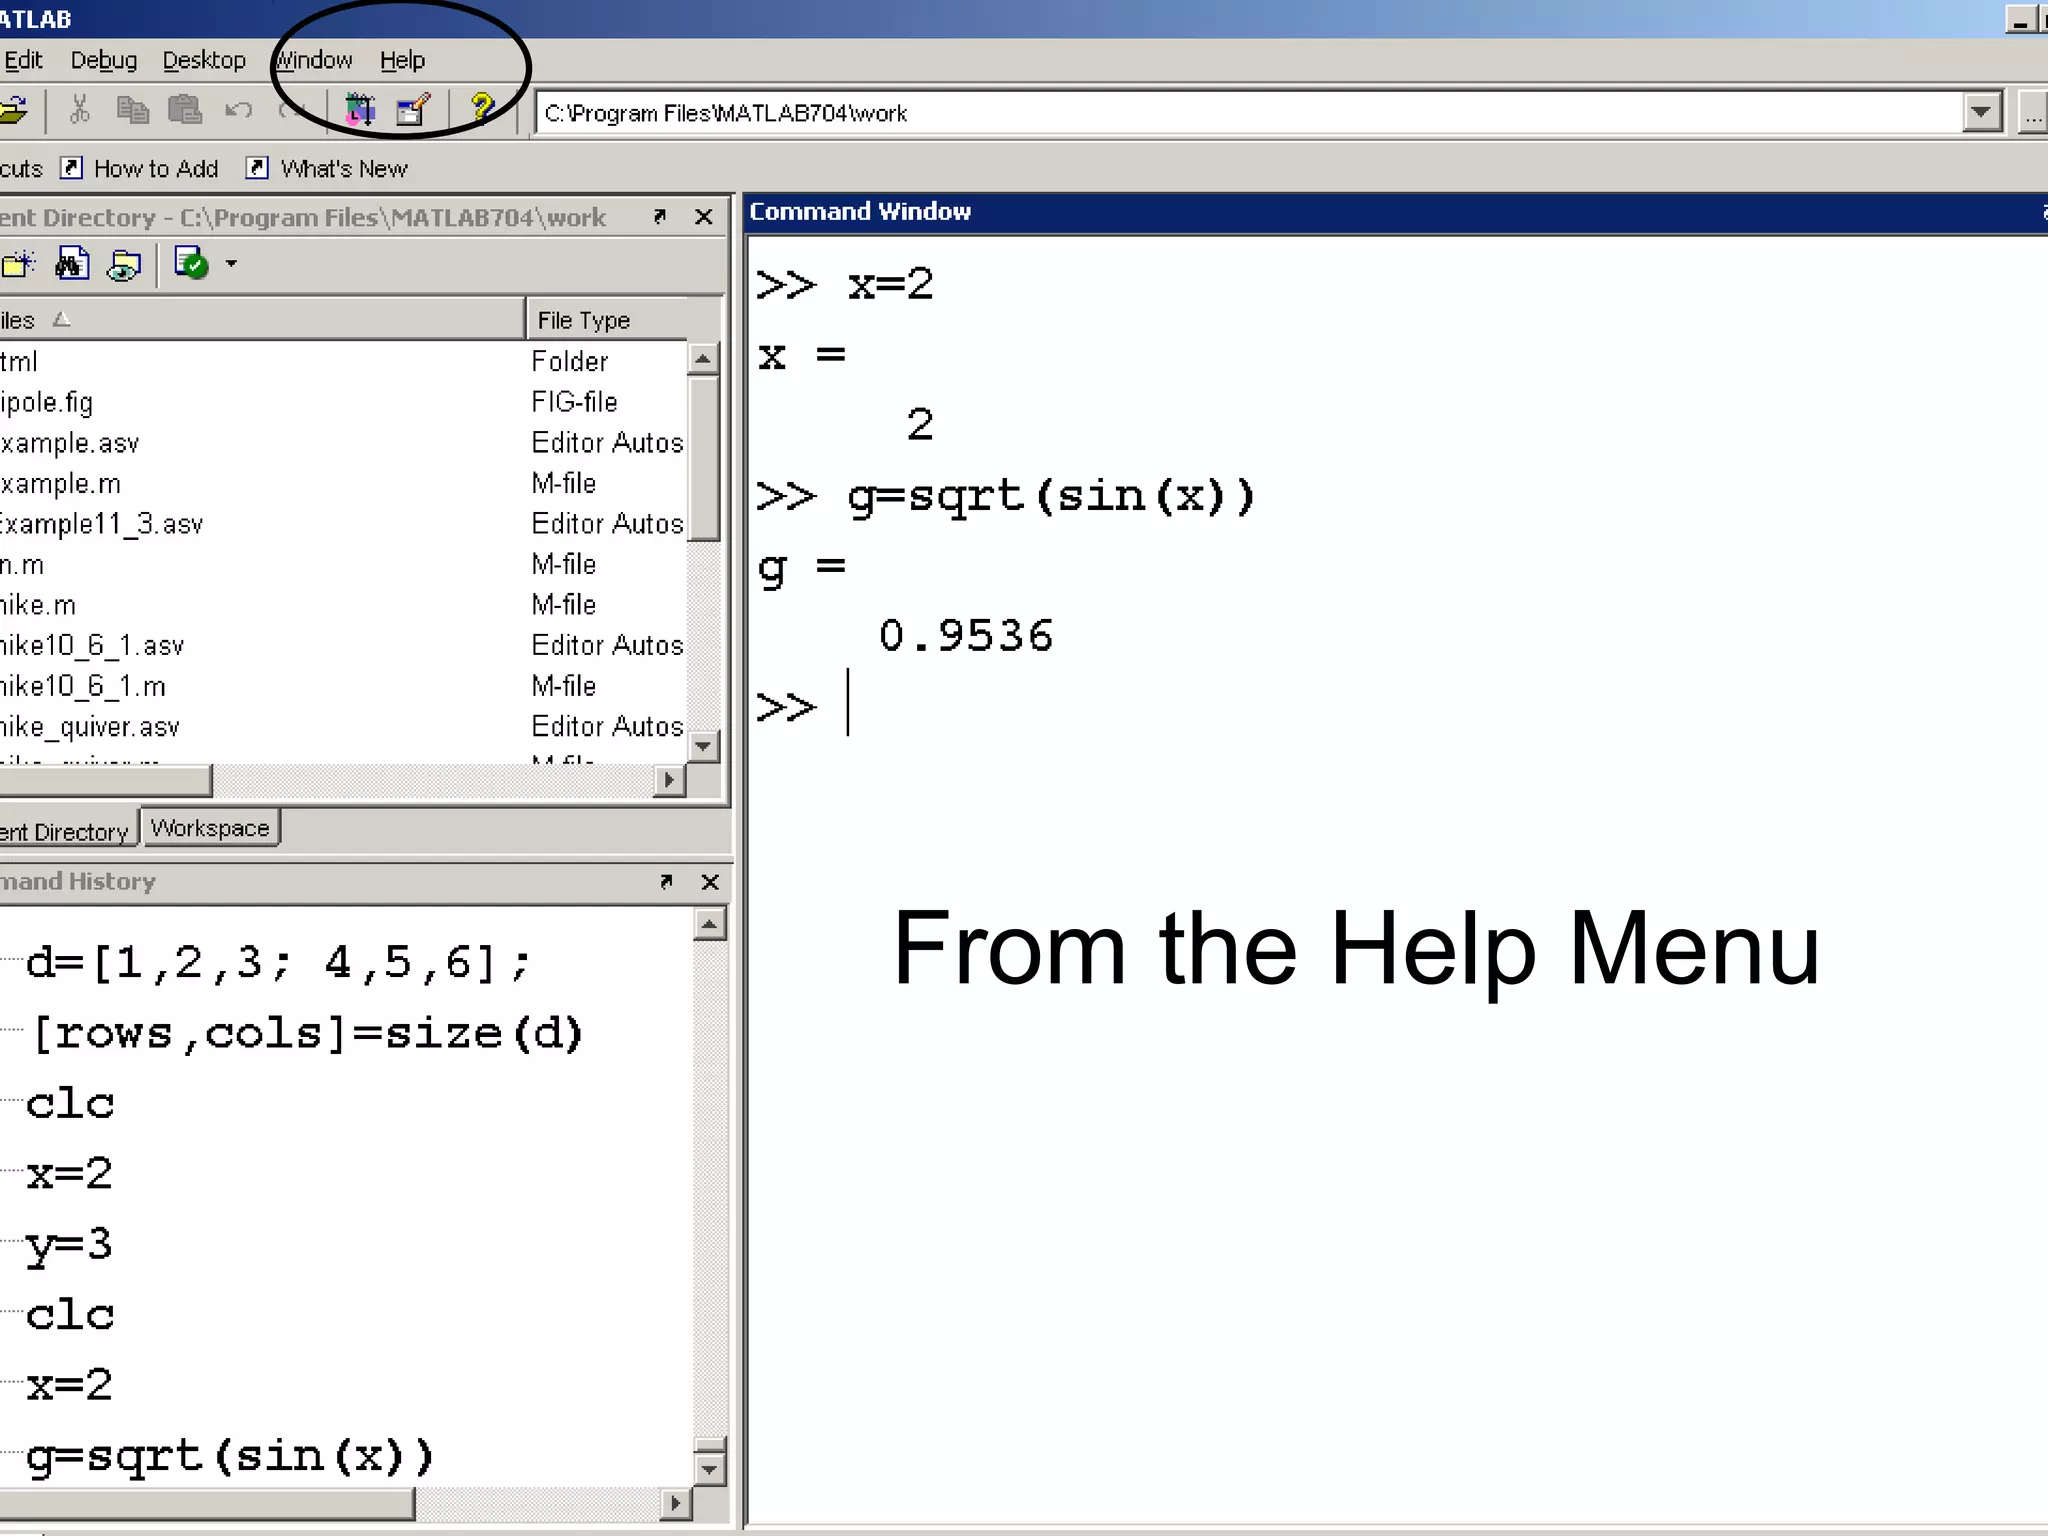
Task: Open Reports dropdown arrow in directory toolbar
Action: (231, 264)
